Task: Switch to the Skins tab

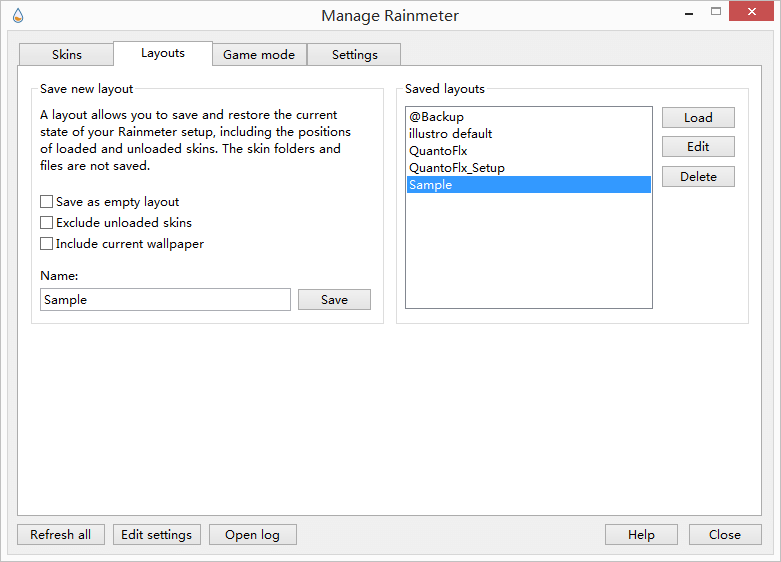Action: tap(66, 54)
